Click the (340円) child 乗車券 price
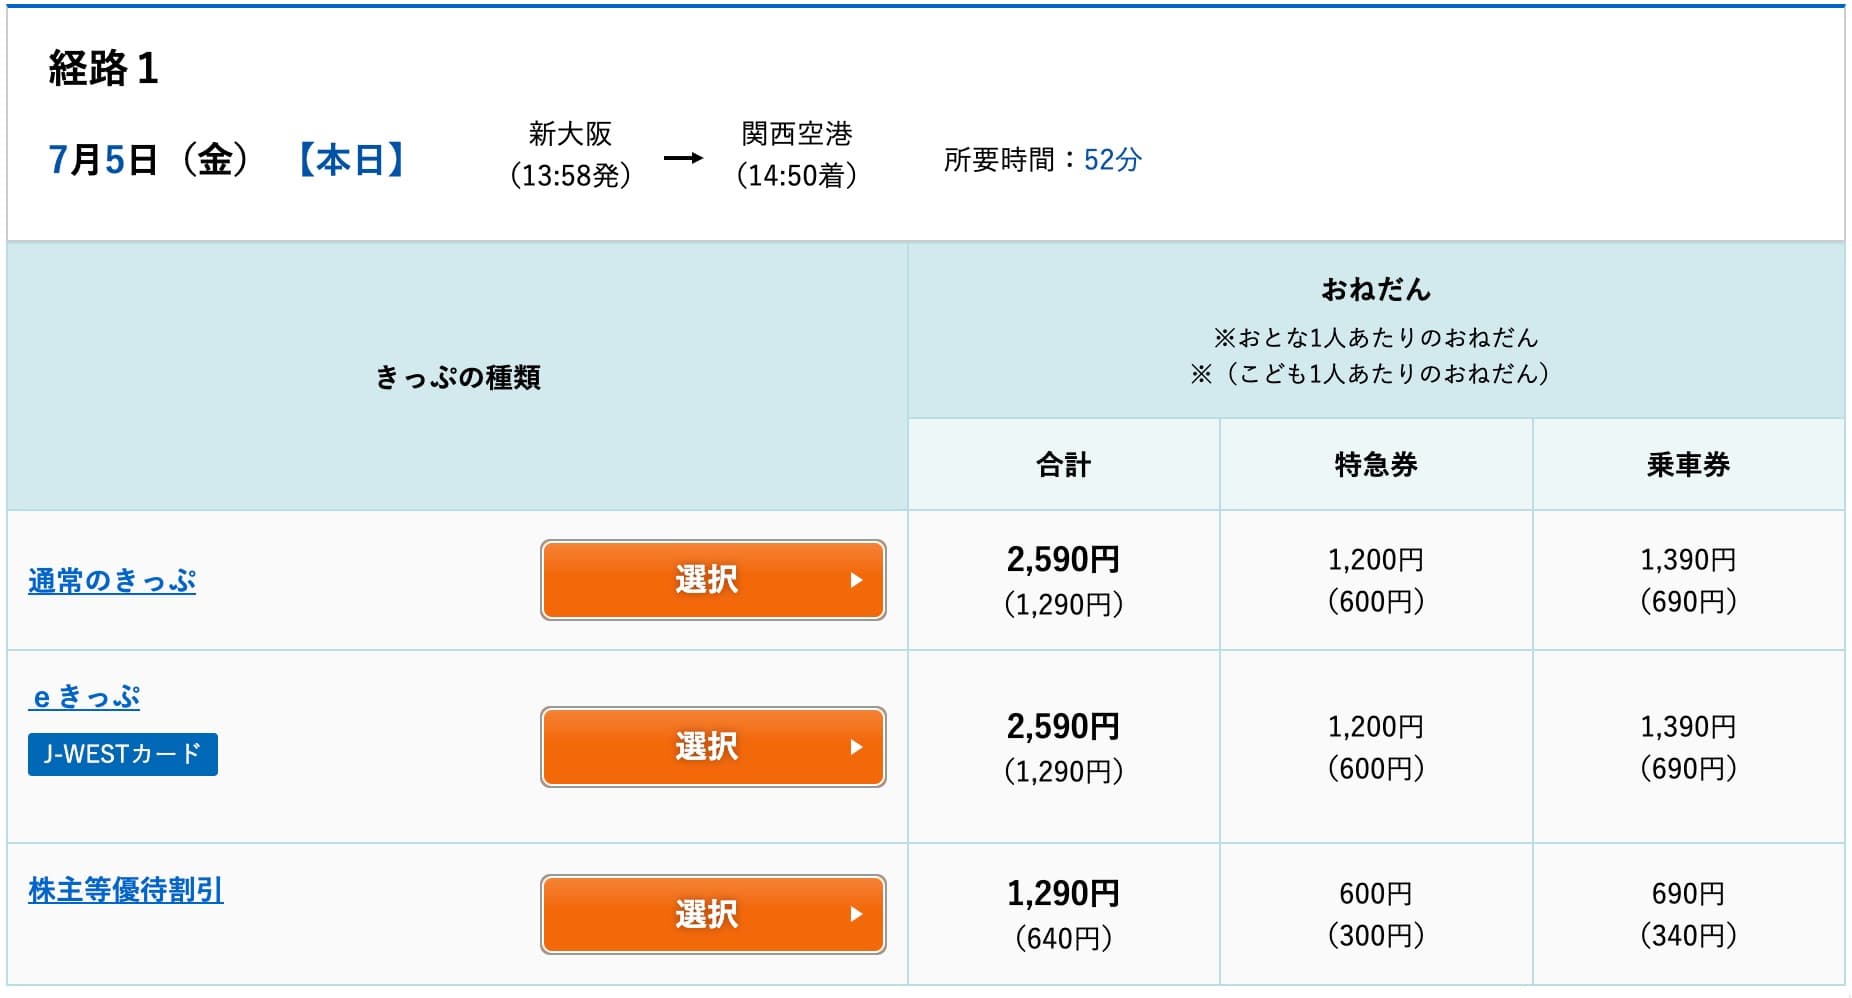Screen dimensions: 1852x998 [x=1689, y=936]
